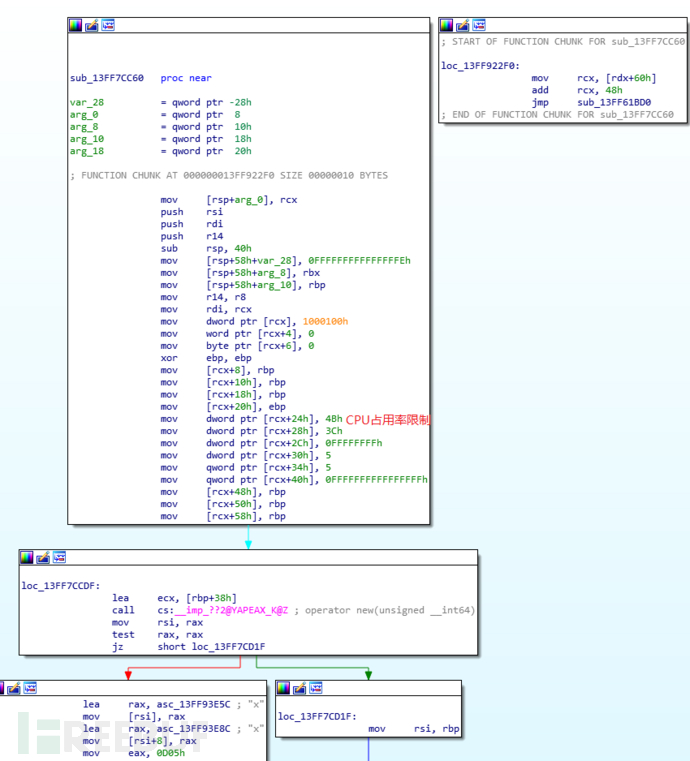This screenshot has height=761, width=690.
Task: Open the node color icon on loc_13FF7CD1F block
Action: pyautogui.click(x=283, y=688)
